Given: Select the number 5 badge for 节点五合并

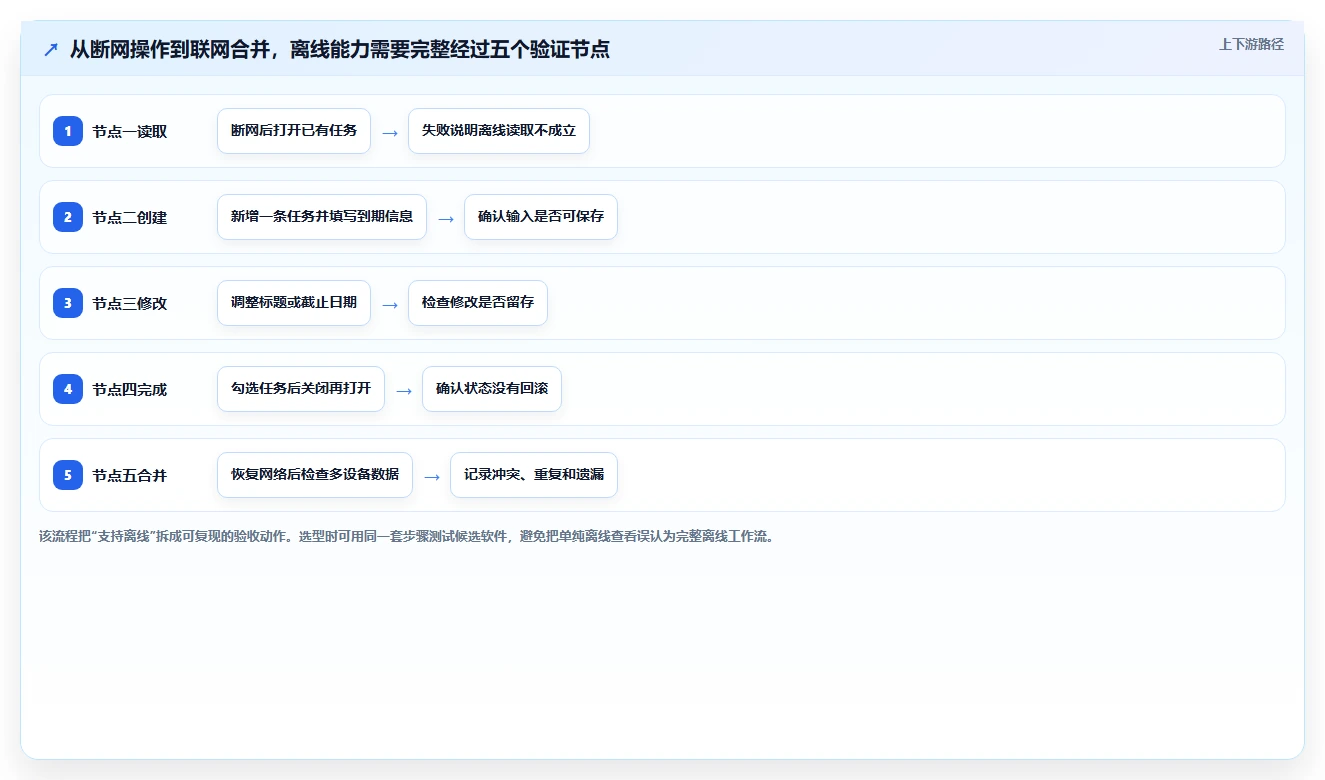Looking at the screenshot, I should tap(68, 475).
